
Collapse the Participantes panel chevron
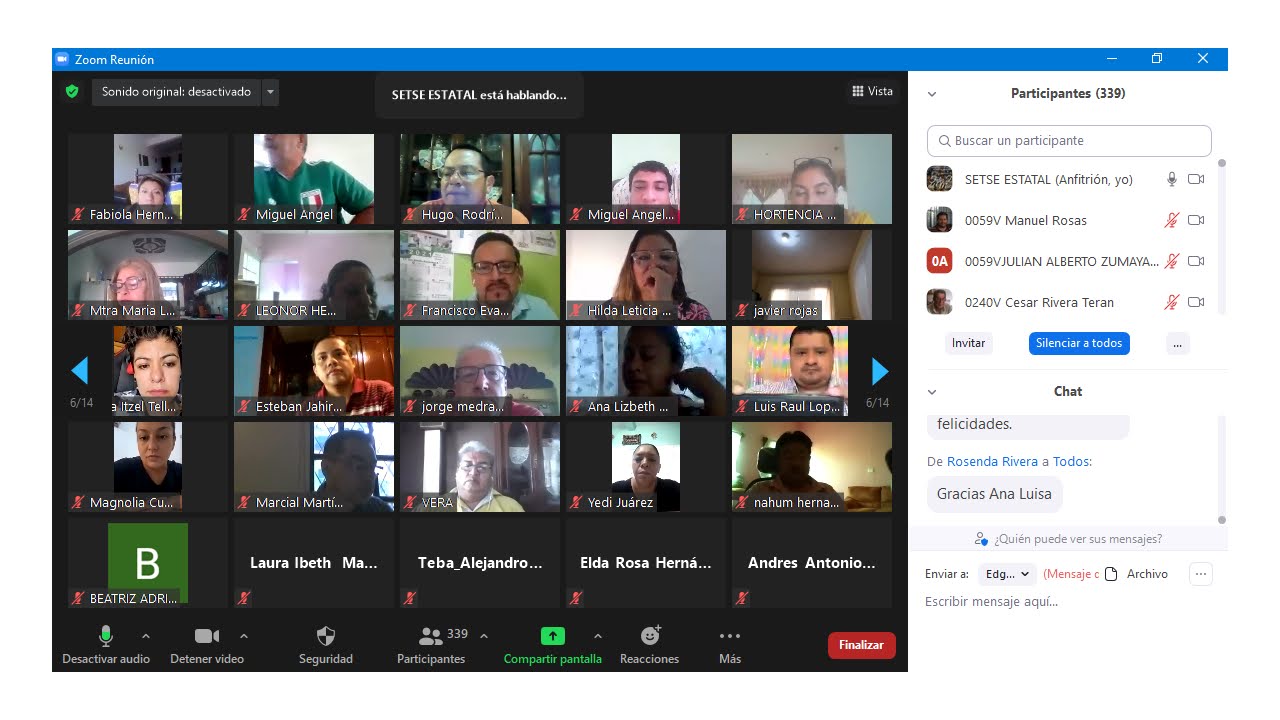[x=932, y=94]
